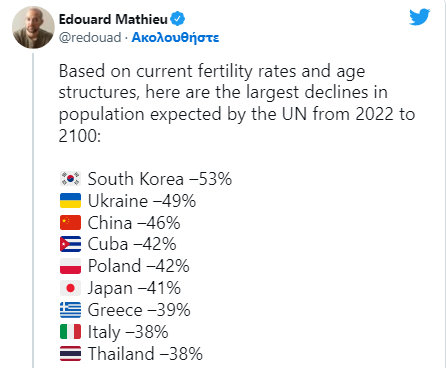Click the South Korea flag emoji
Screen dimensions: 446x368
pos(70,179)
